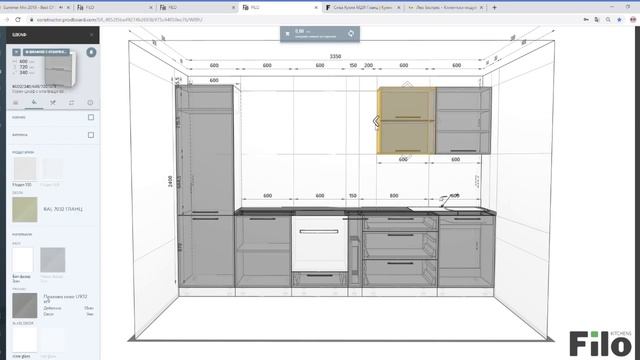Image resolution: width=640 pixels, height=360 pixels.
Task: Select the narrow 150 bottle pull-out cabinet
Action: tap(355, 251)
